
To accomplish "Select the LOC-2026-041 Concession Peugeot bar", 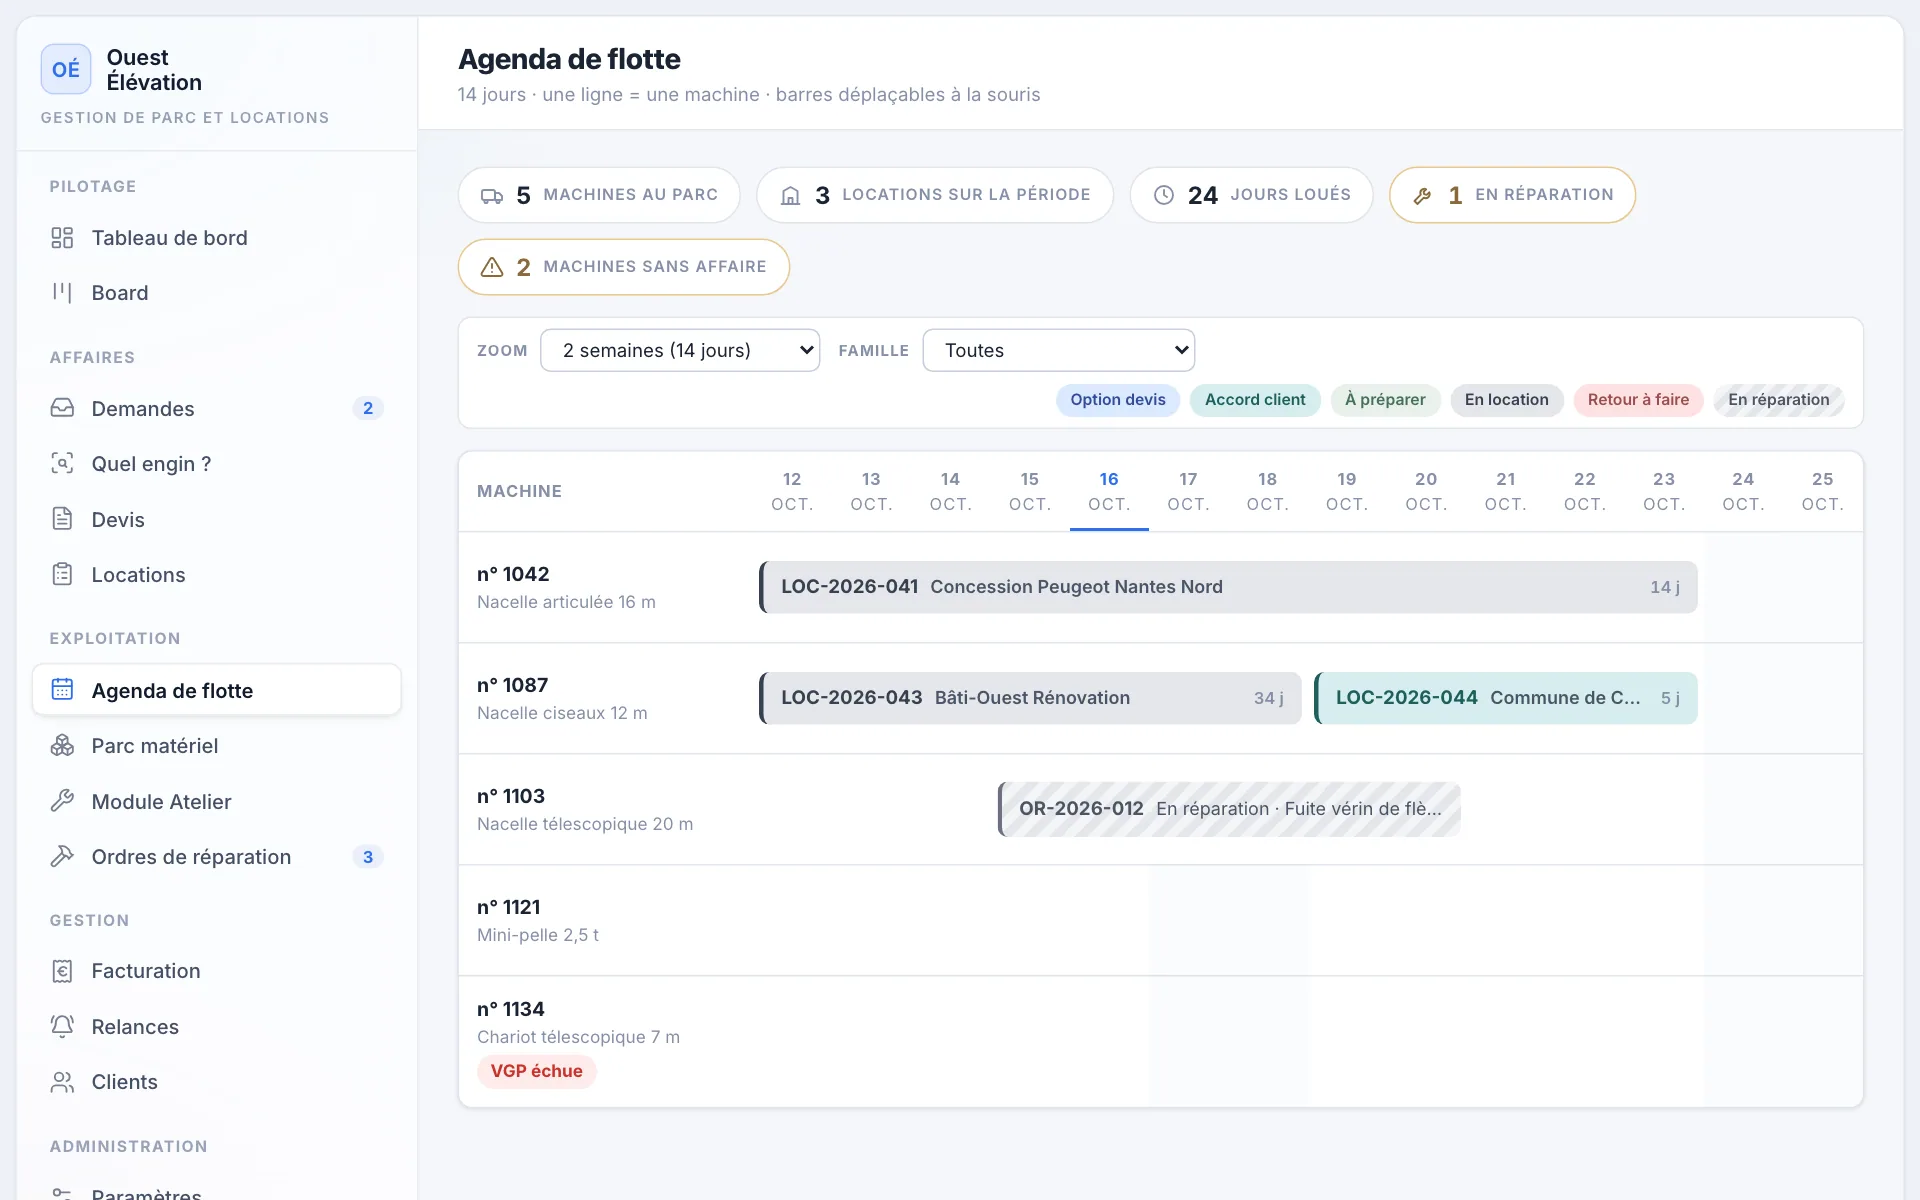I will click(1228, 587).
